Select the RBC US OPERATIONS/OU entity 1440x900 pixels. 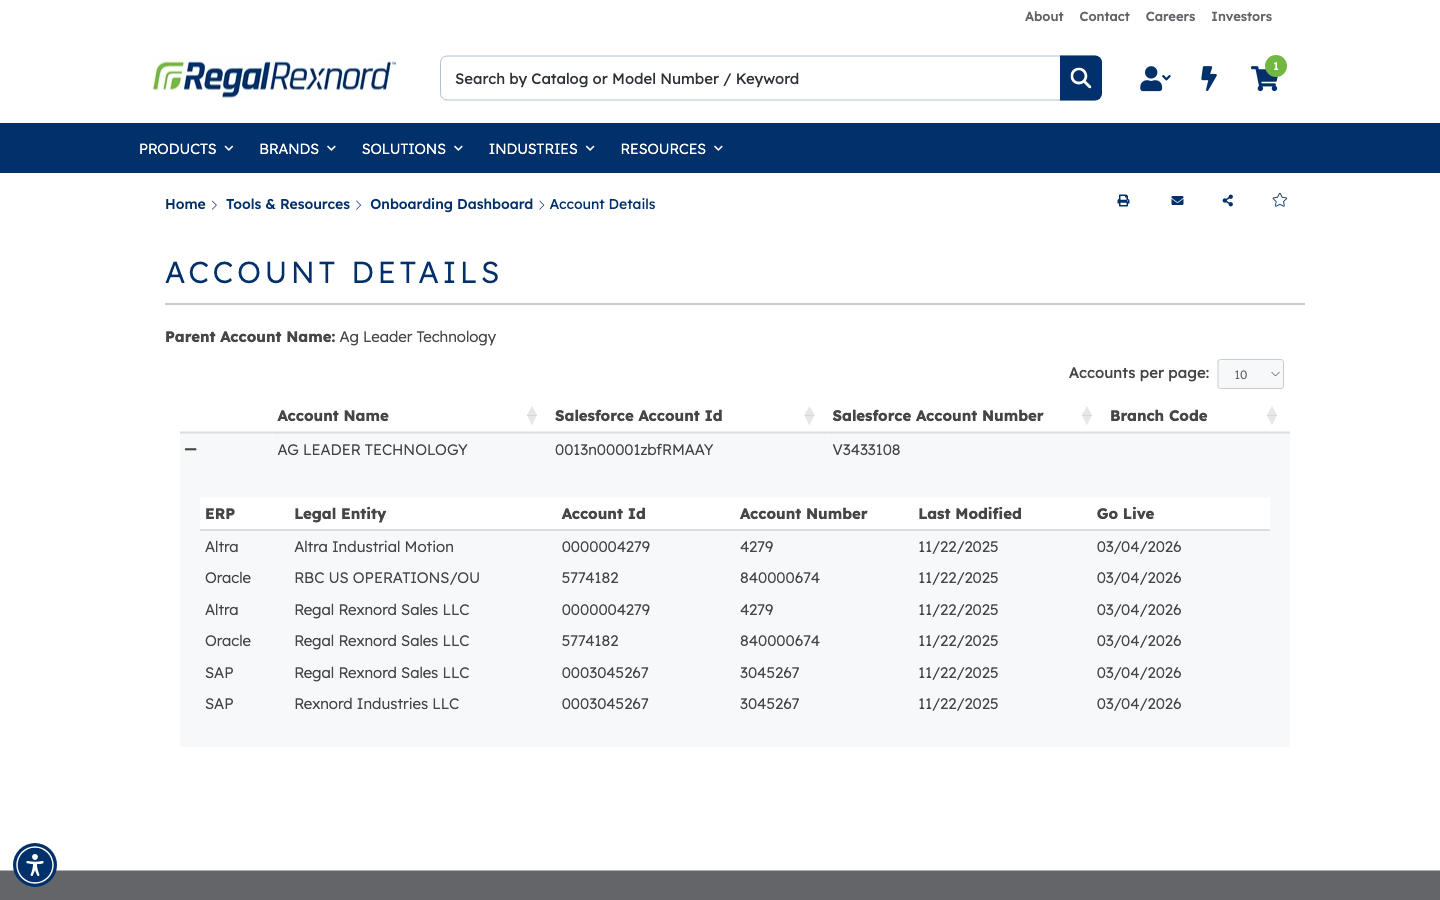point(387,578)
